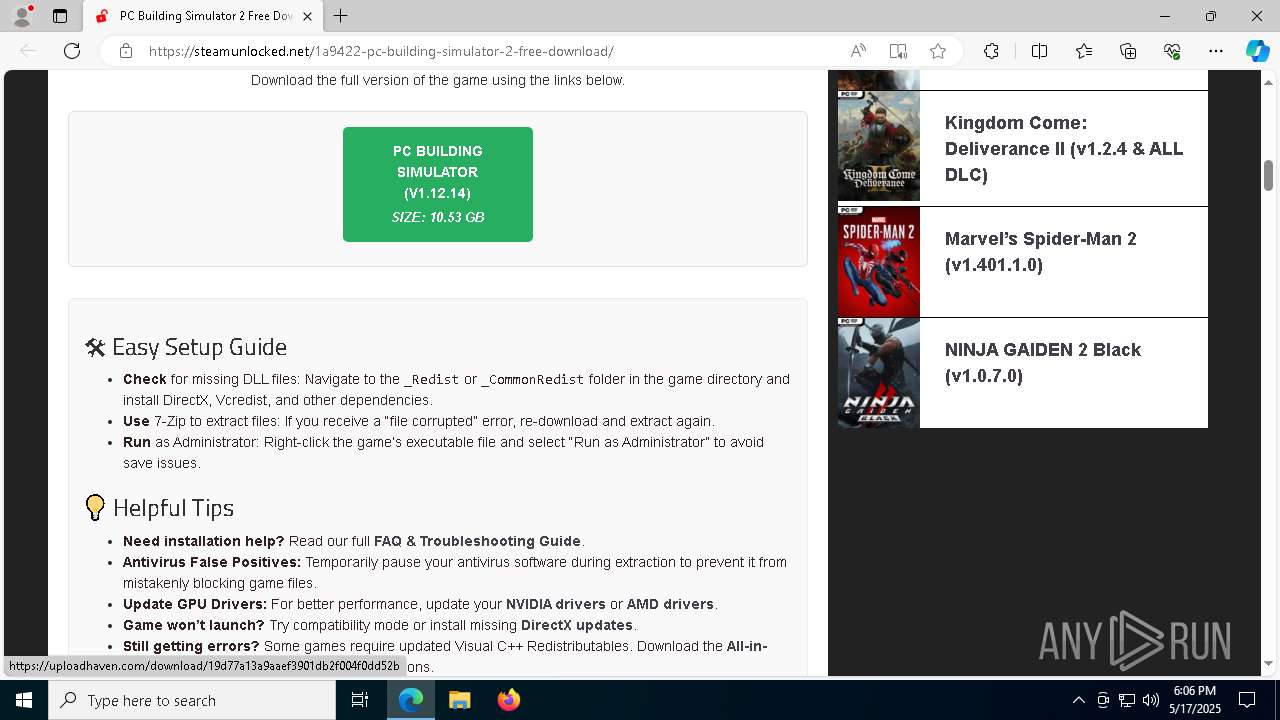Close the PC Building Simulator 2 tab
The height and width of the screenshot is (720, 1280).
pos(308,16)
